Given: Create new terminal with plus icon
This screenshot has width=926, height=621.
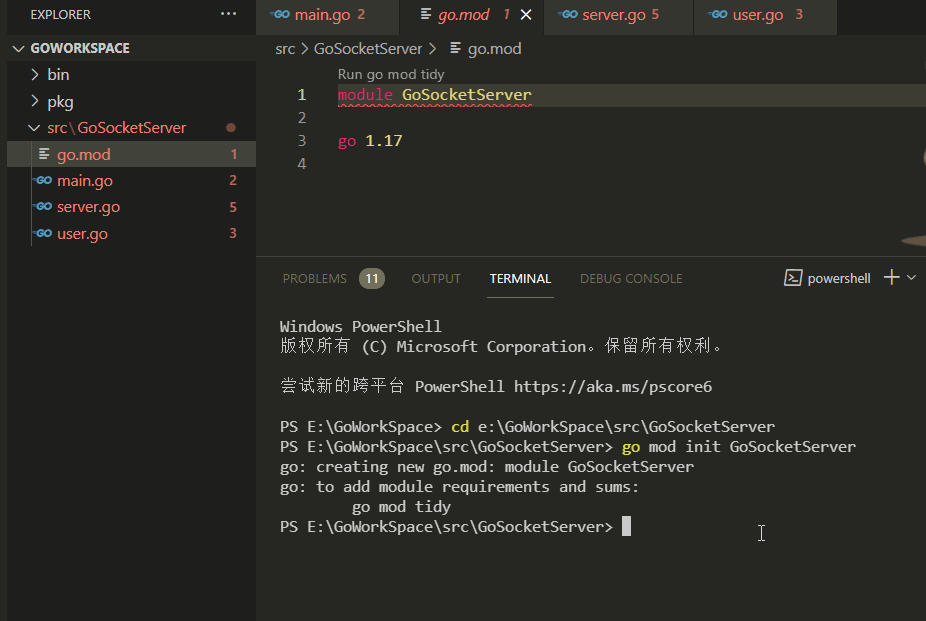Looking at the screenshot, I should tap(891, 277).
